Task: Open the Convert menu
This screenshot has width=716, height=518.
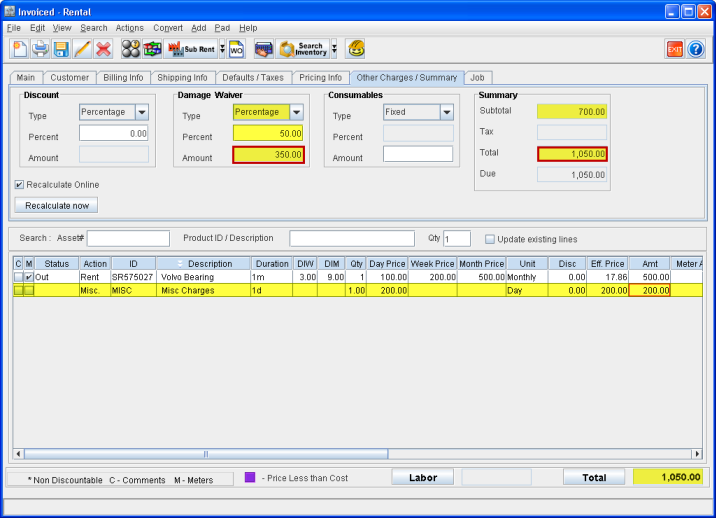Action: tap(168, 28)
